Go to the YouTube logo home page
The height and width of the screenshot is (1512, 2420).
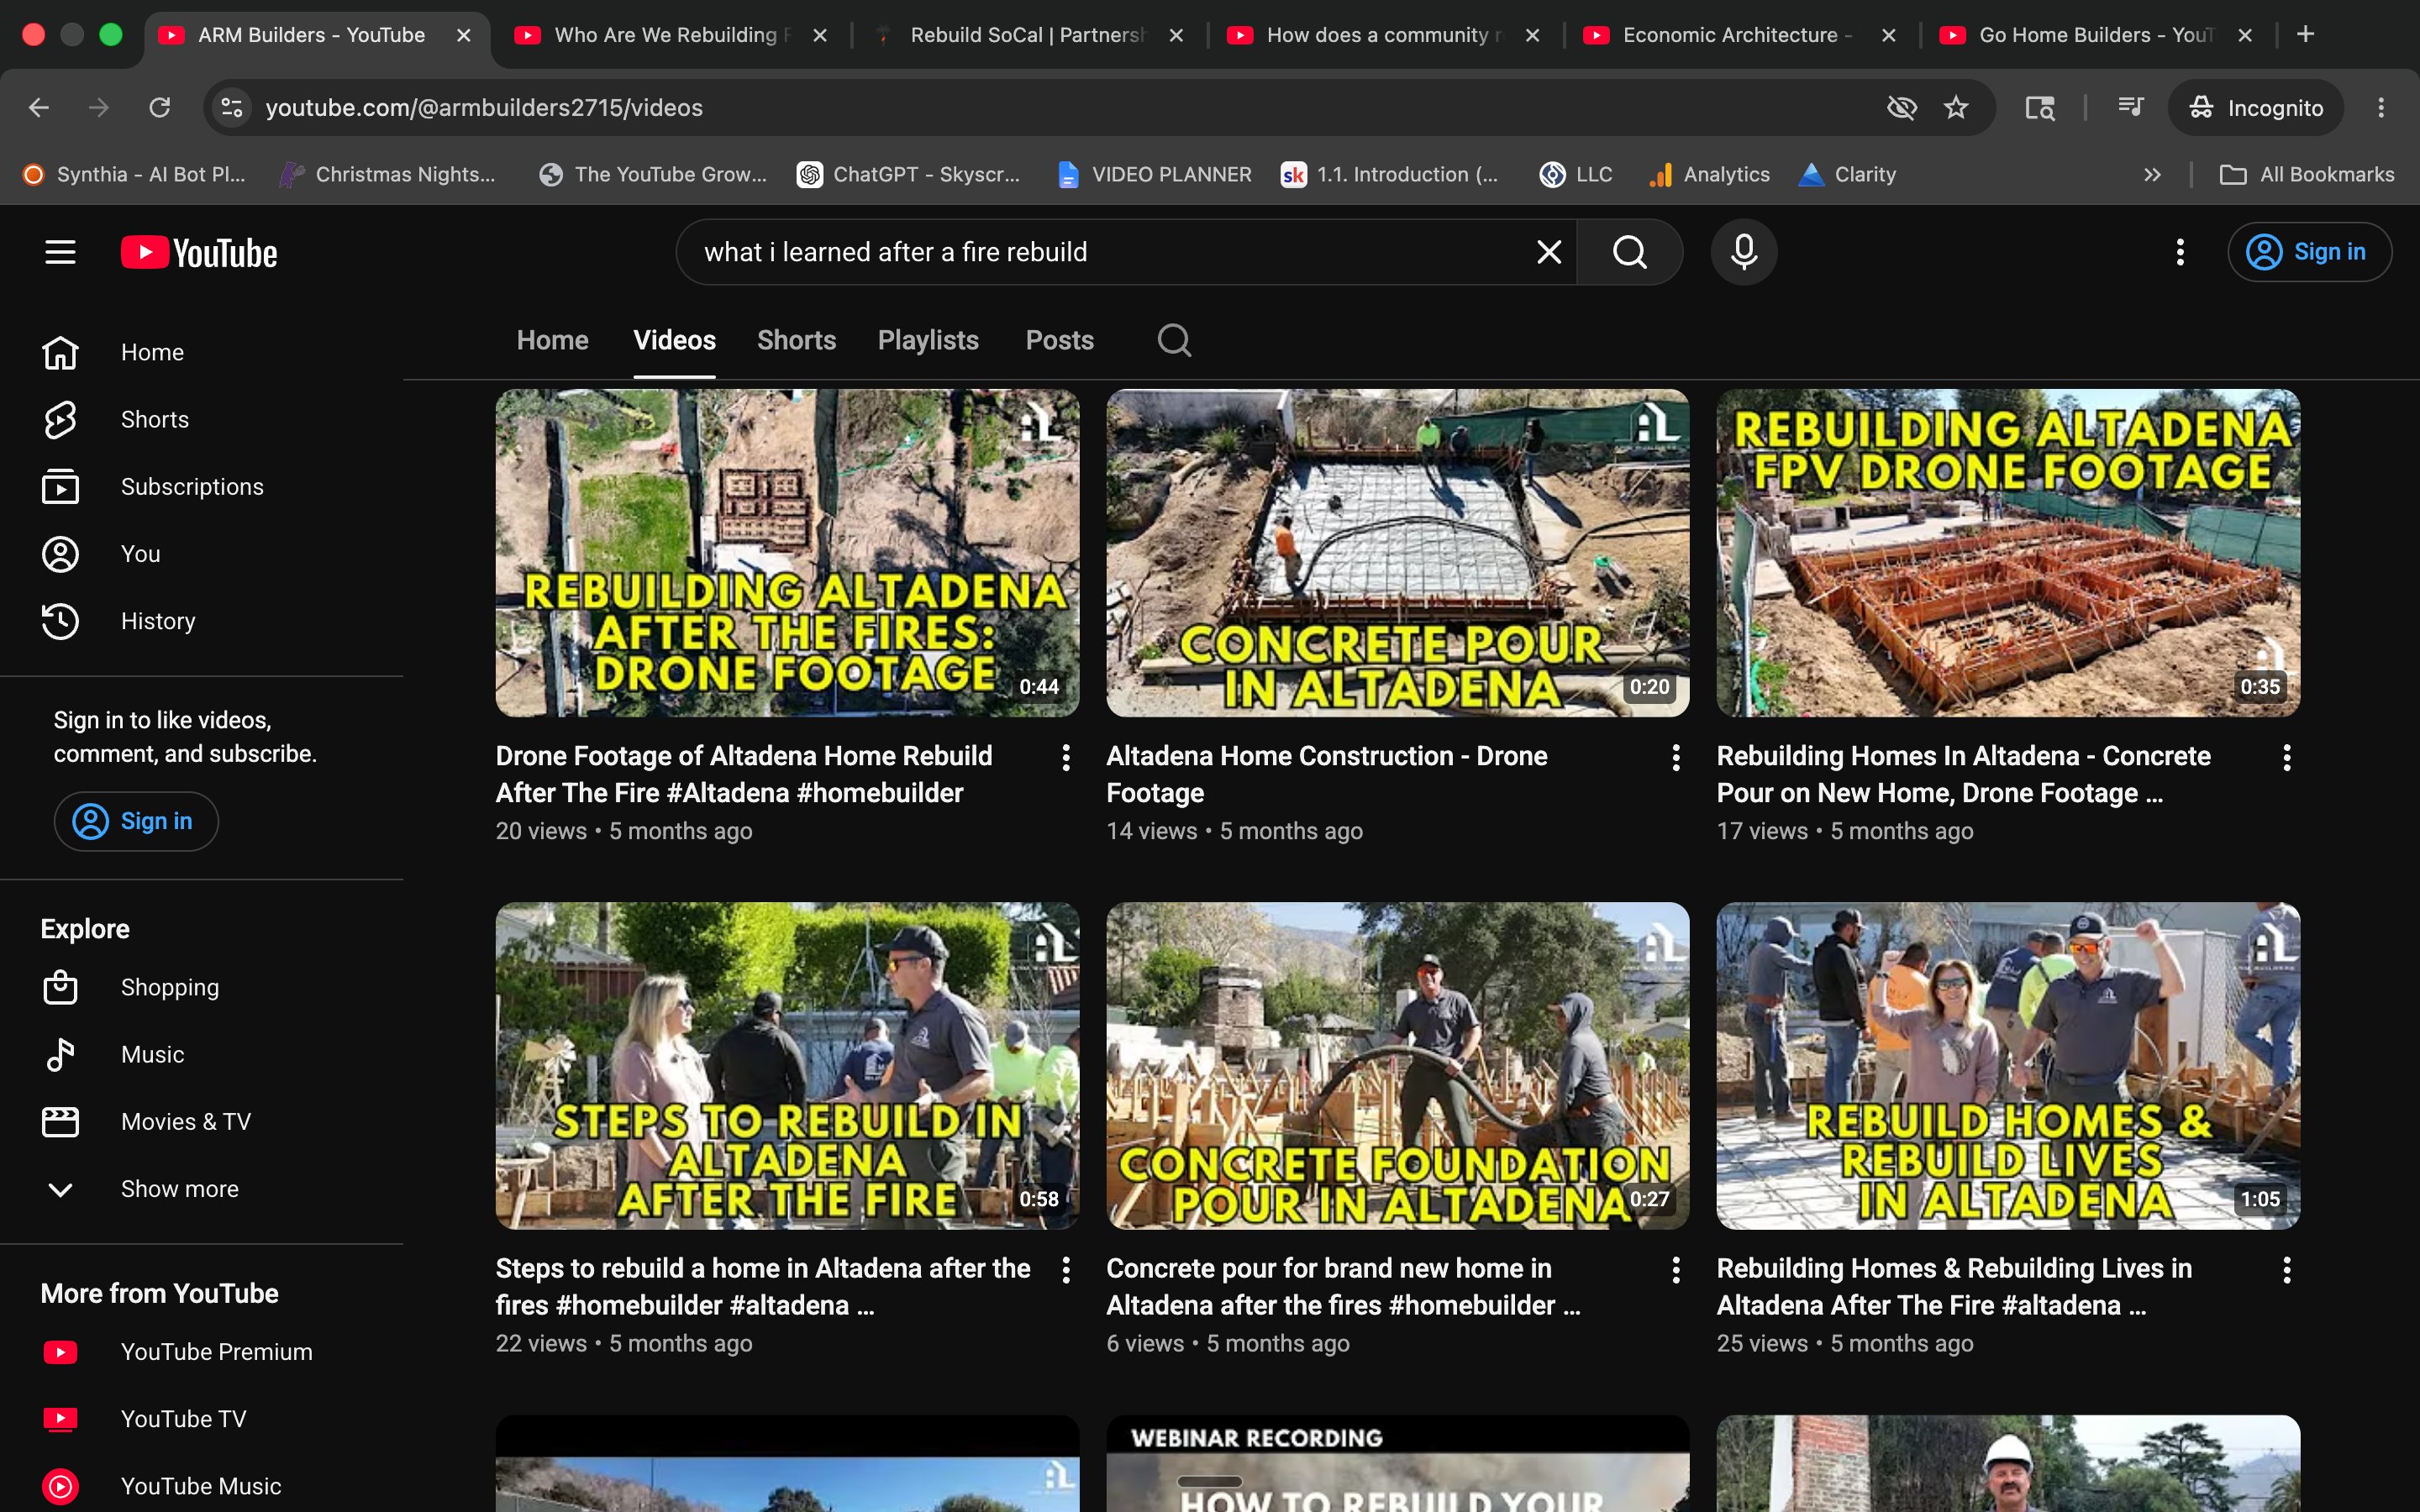pos(199,252)
